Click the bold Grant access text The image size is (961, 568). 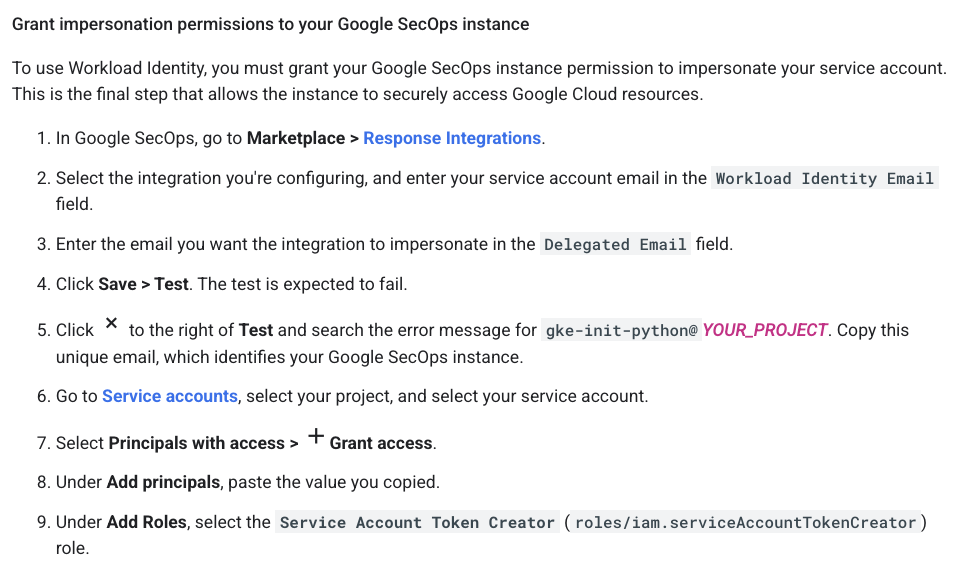(381, 443)
